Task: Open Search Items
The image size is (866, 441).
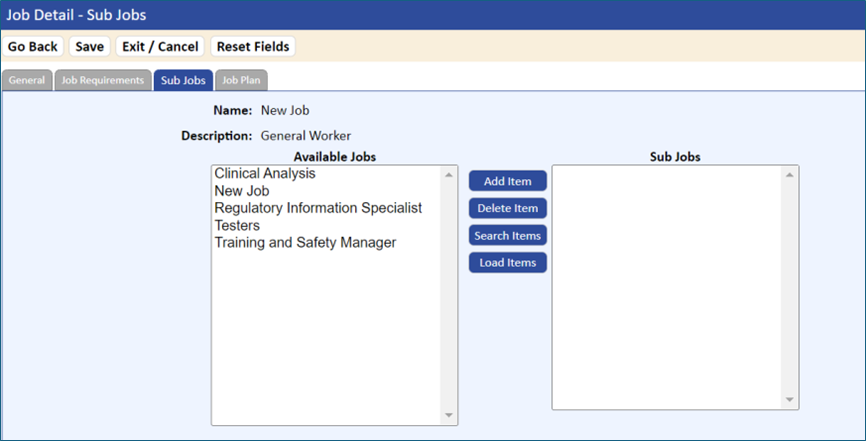Action: (x=508, y=235)
